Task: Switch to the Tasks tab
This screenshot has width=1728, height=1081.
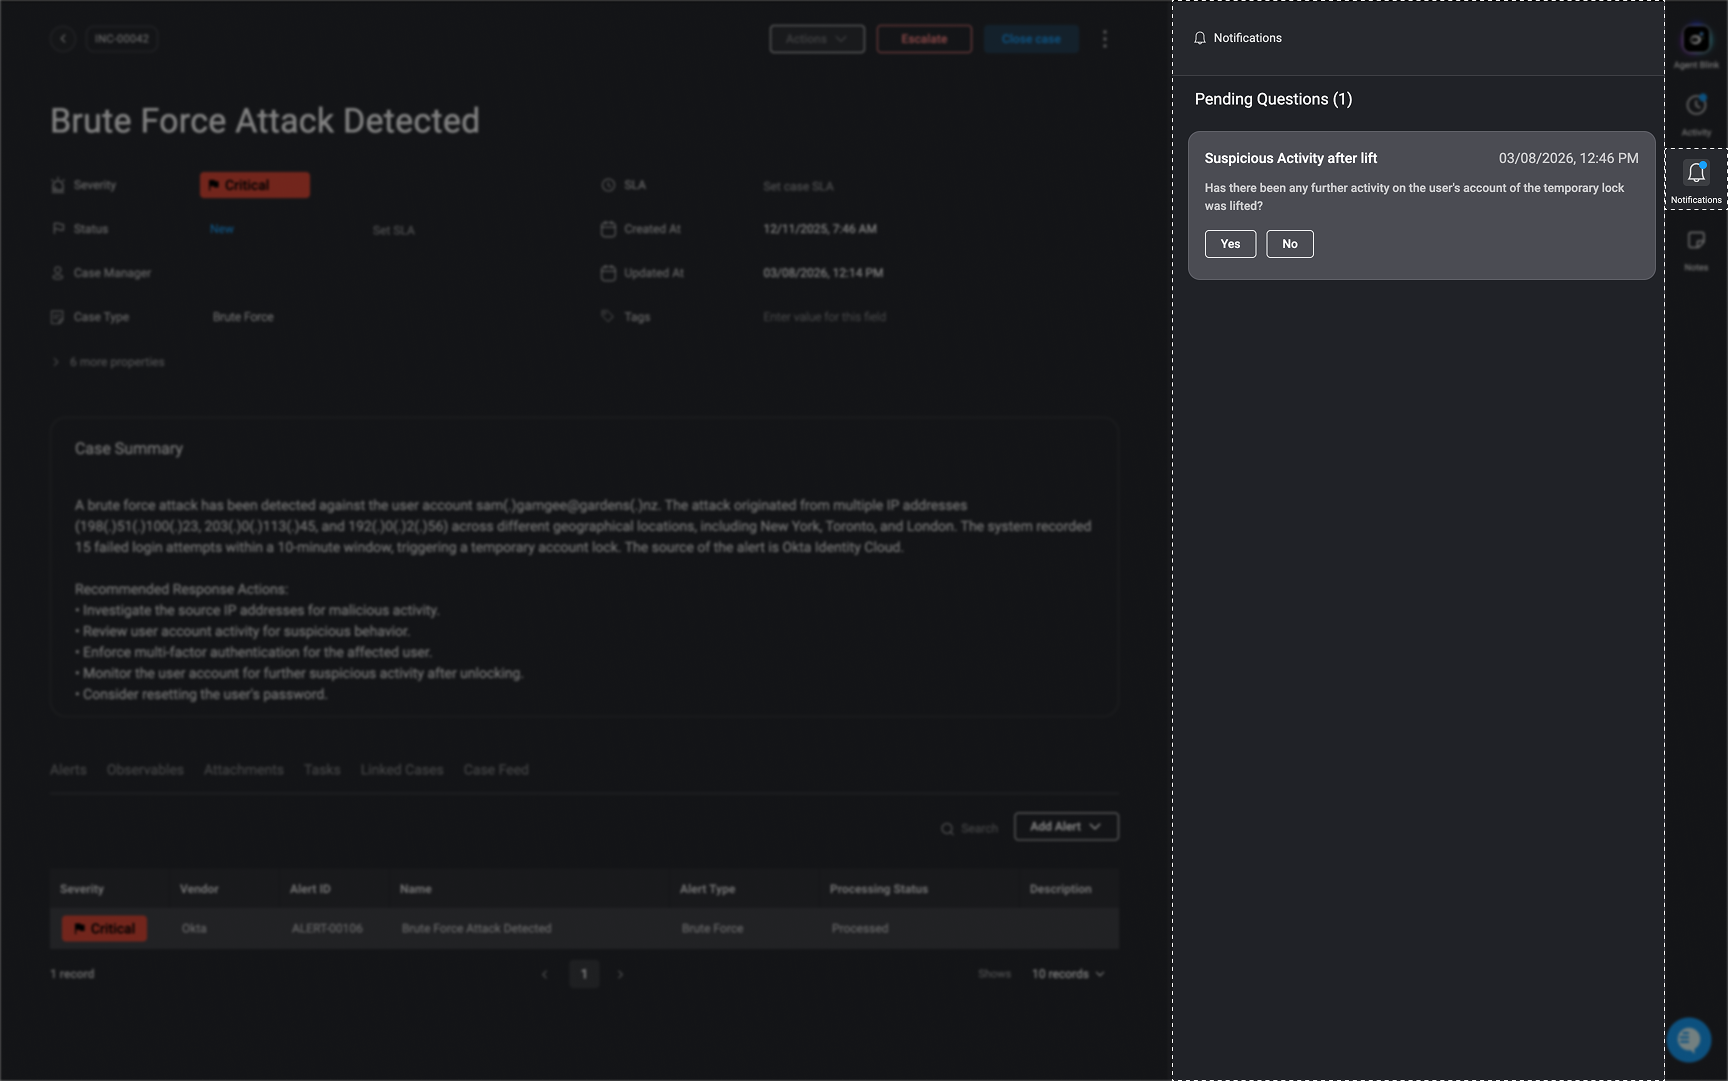Action: 322,770
